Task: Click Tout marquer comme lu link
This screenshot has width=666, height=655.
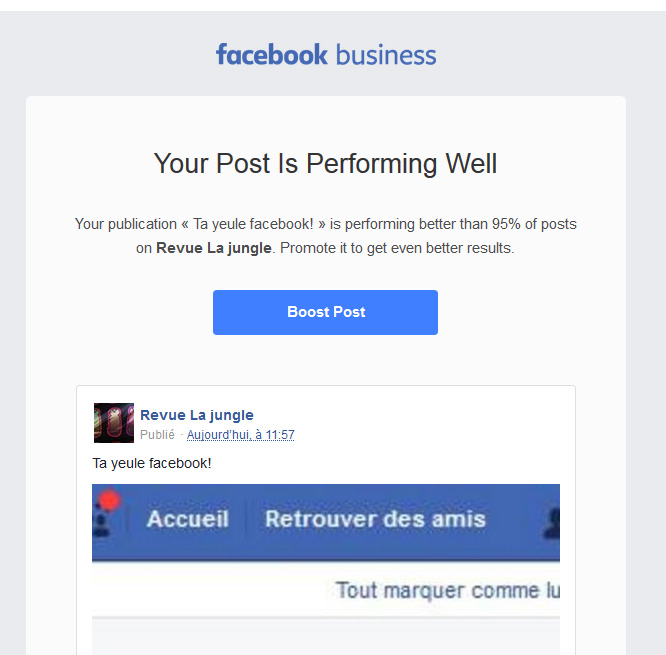Action: point(447,590)
